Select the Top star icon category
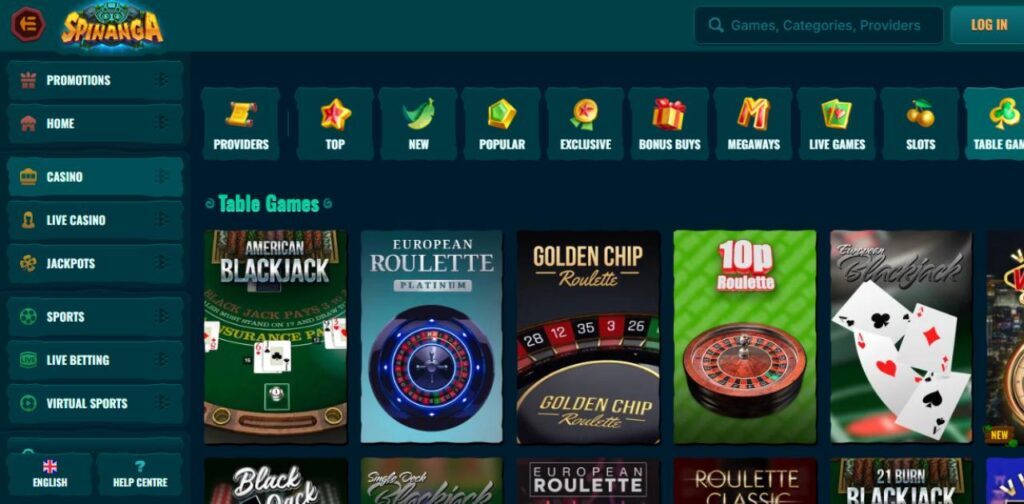Viewport: 1024px width, 504px height. 335,124
